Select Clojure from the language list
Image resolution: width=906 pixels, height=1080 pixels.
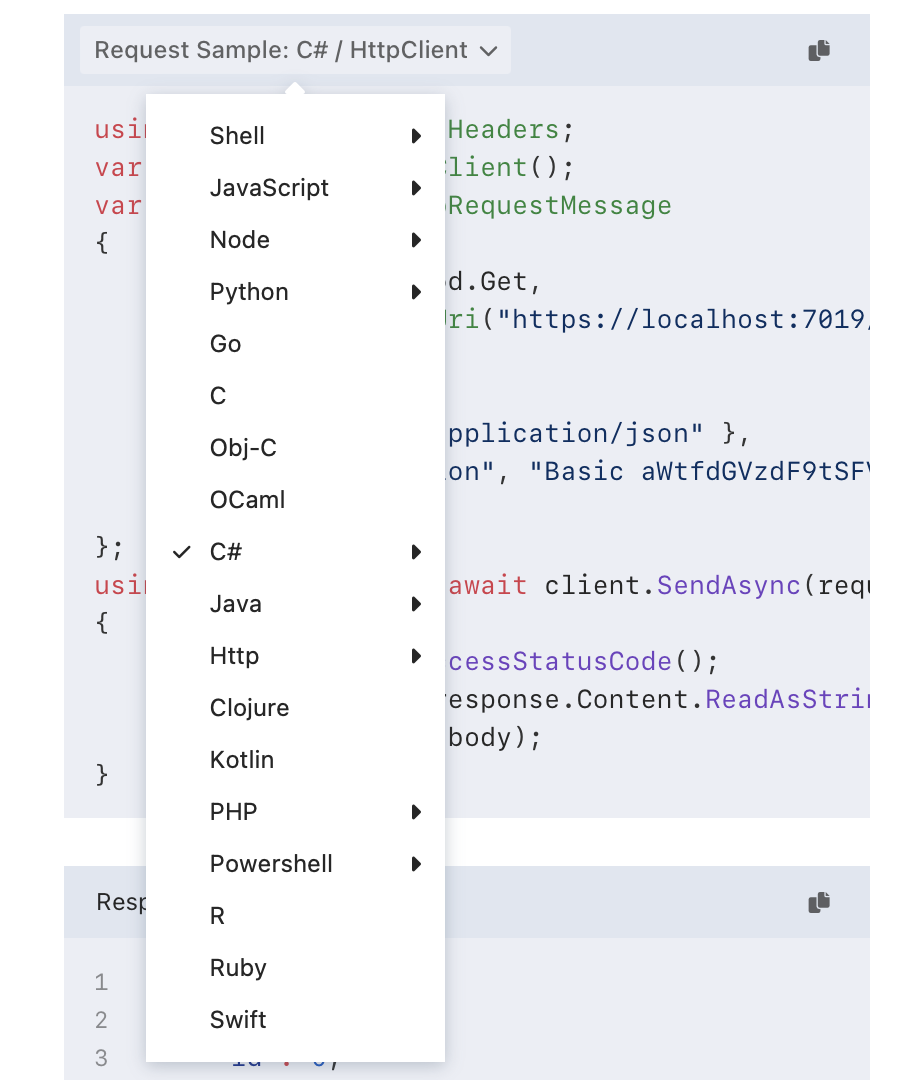pyautogui.click(x=249, y=708)
